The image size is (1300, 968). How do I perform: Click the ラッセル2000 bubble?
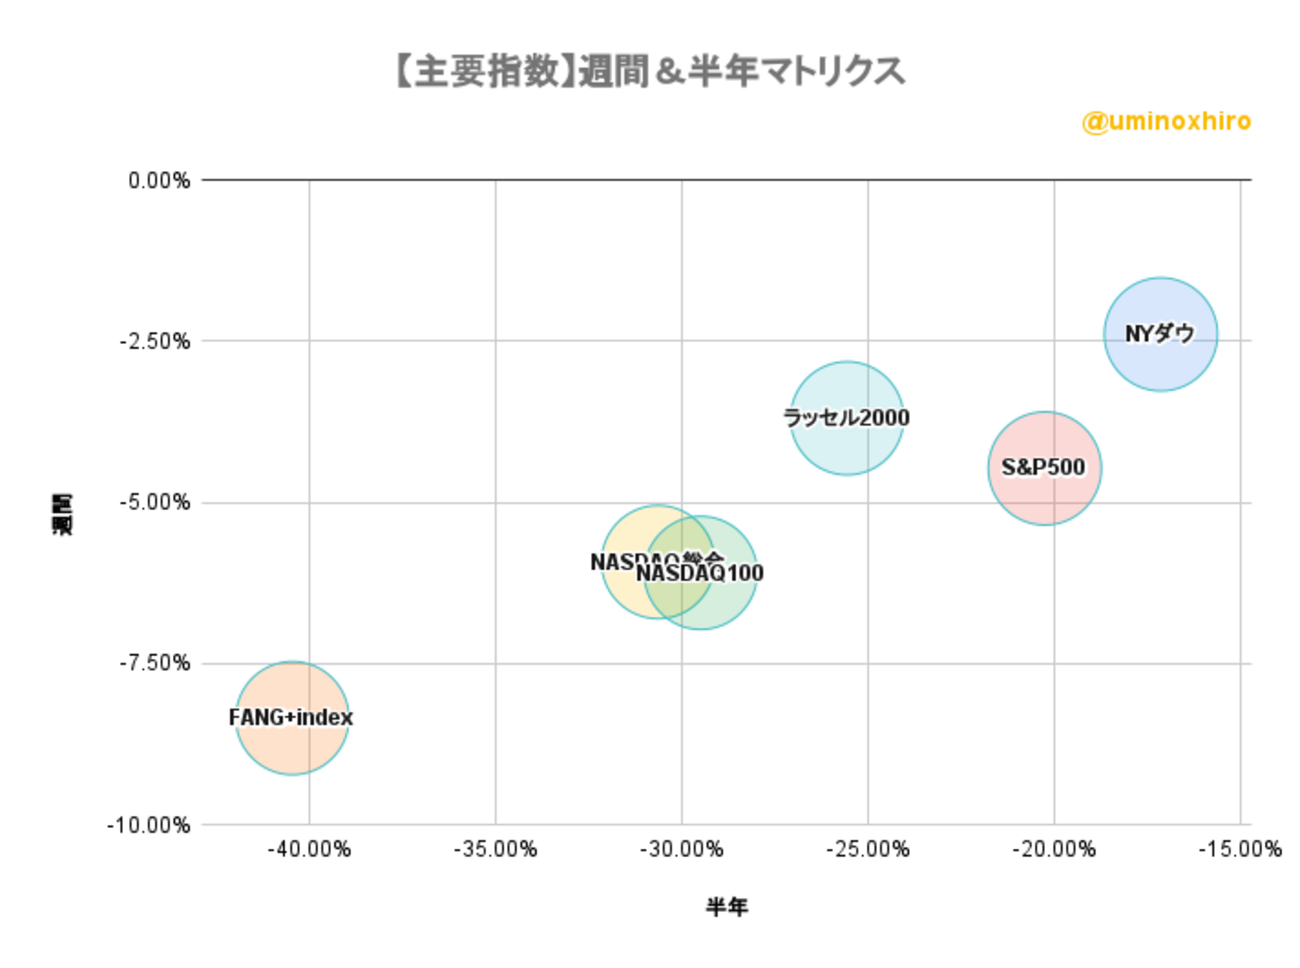point(846,418)
